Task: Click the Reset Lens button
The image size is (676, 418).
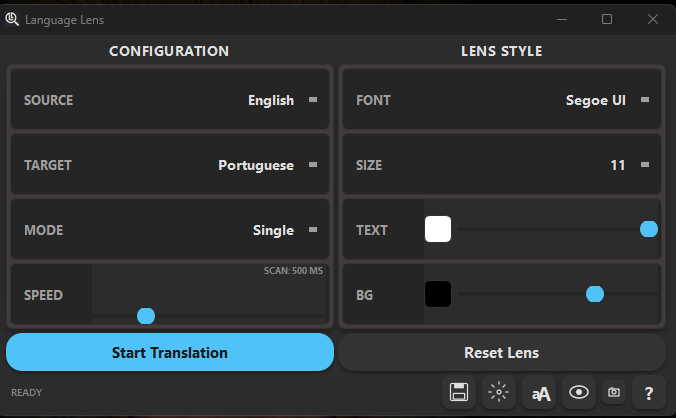Action: (502, 352)
